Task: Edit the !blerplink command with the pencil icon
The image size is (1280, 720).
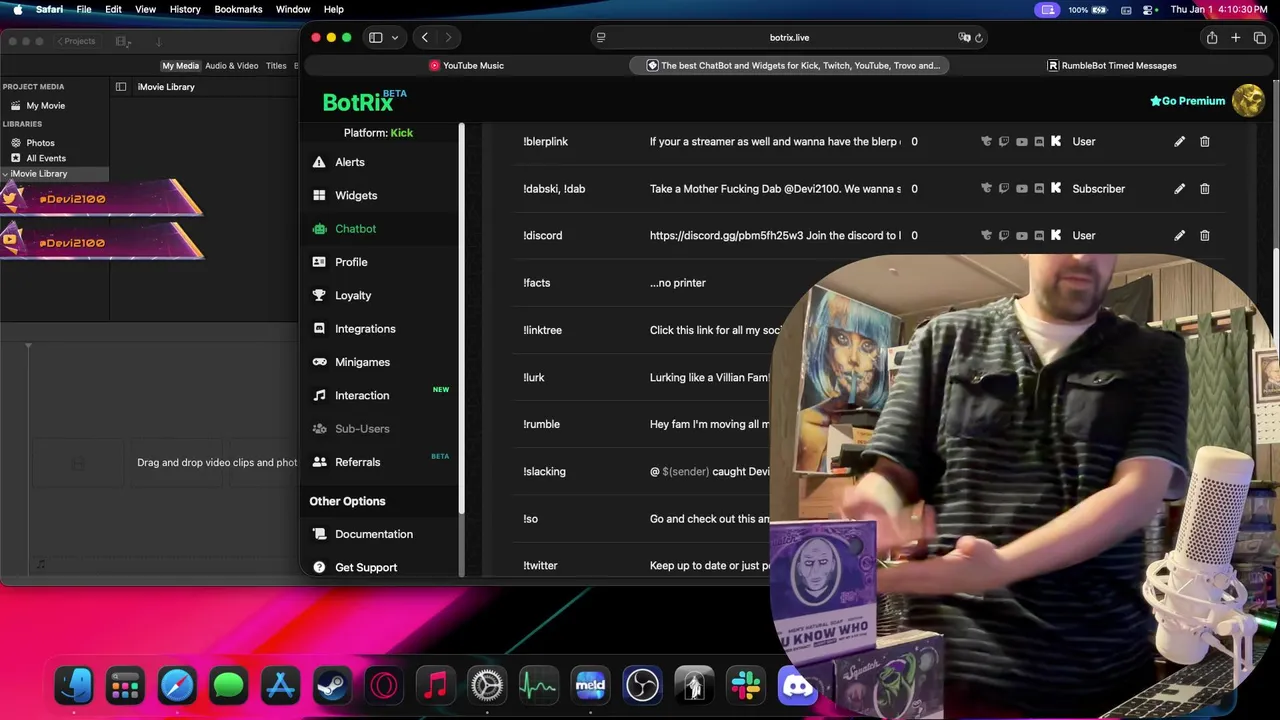Action: (x=1179, y=141)
